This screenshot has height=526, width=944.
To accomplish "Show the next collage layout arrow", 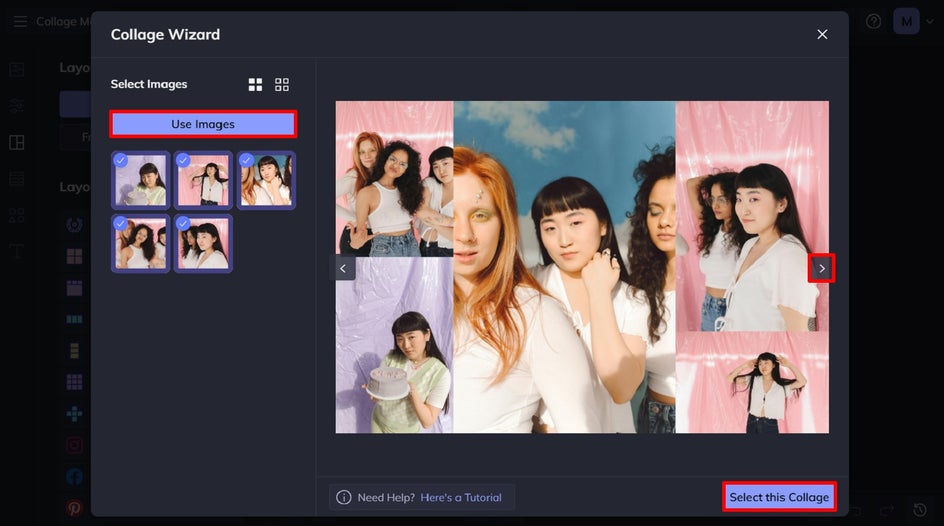I will pyautogui.click(x=821, y=268).
